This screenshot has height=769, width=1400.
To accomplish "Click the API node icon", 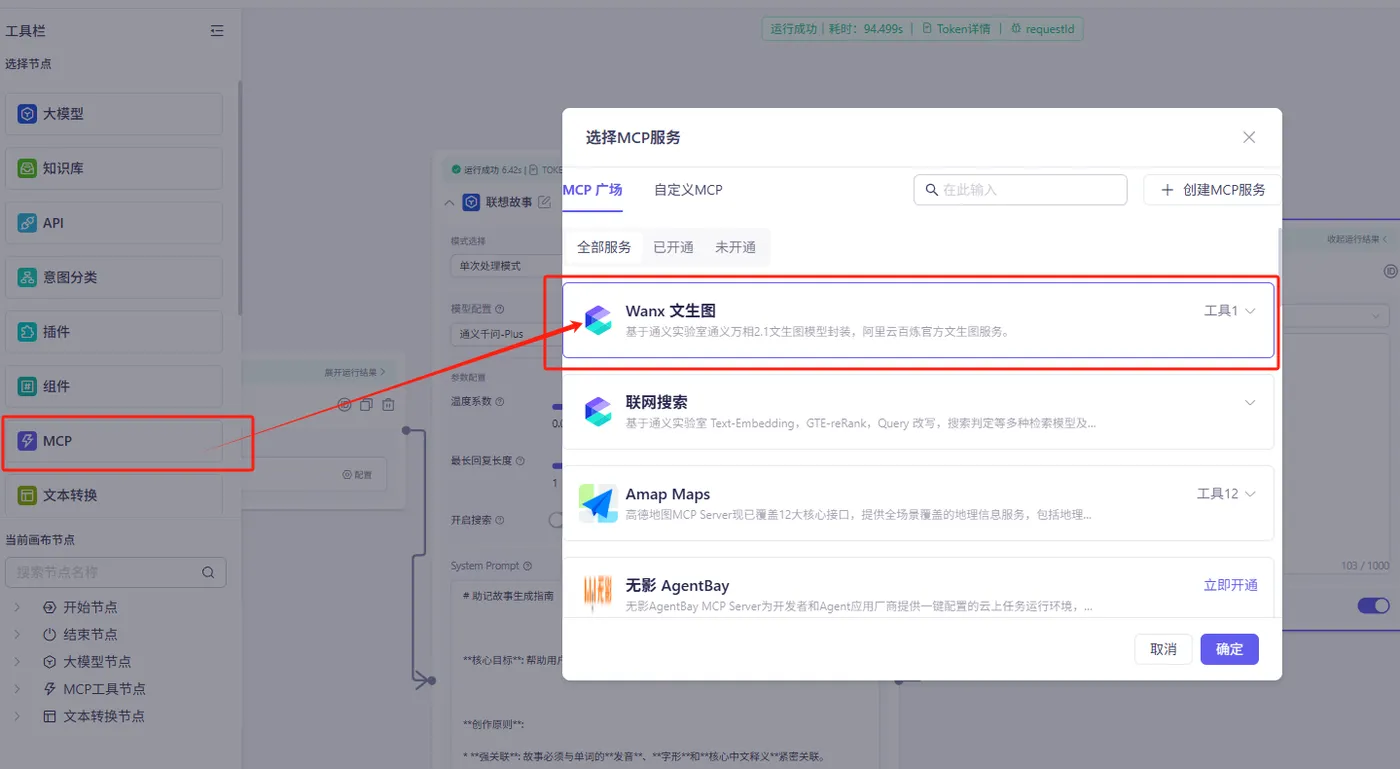I will click(x=27, y=223).
